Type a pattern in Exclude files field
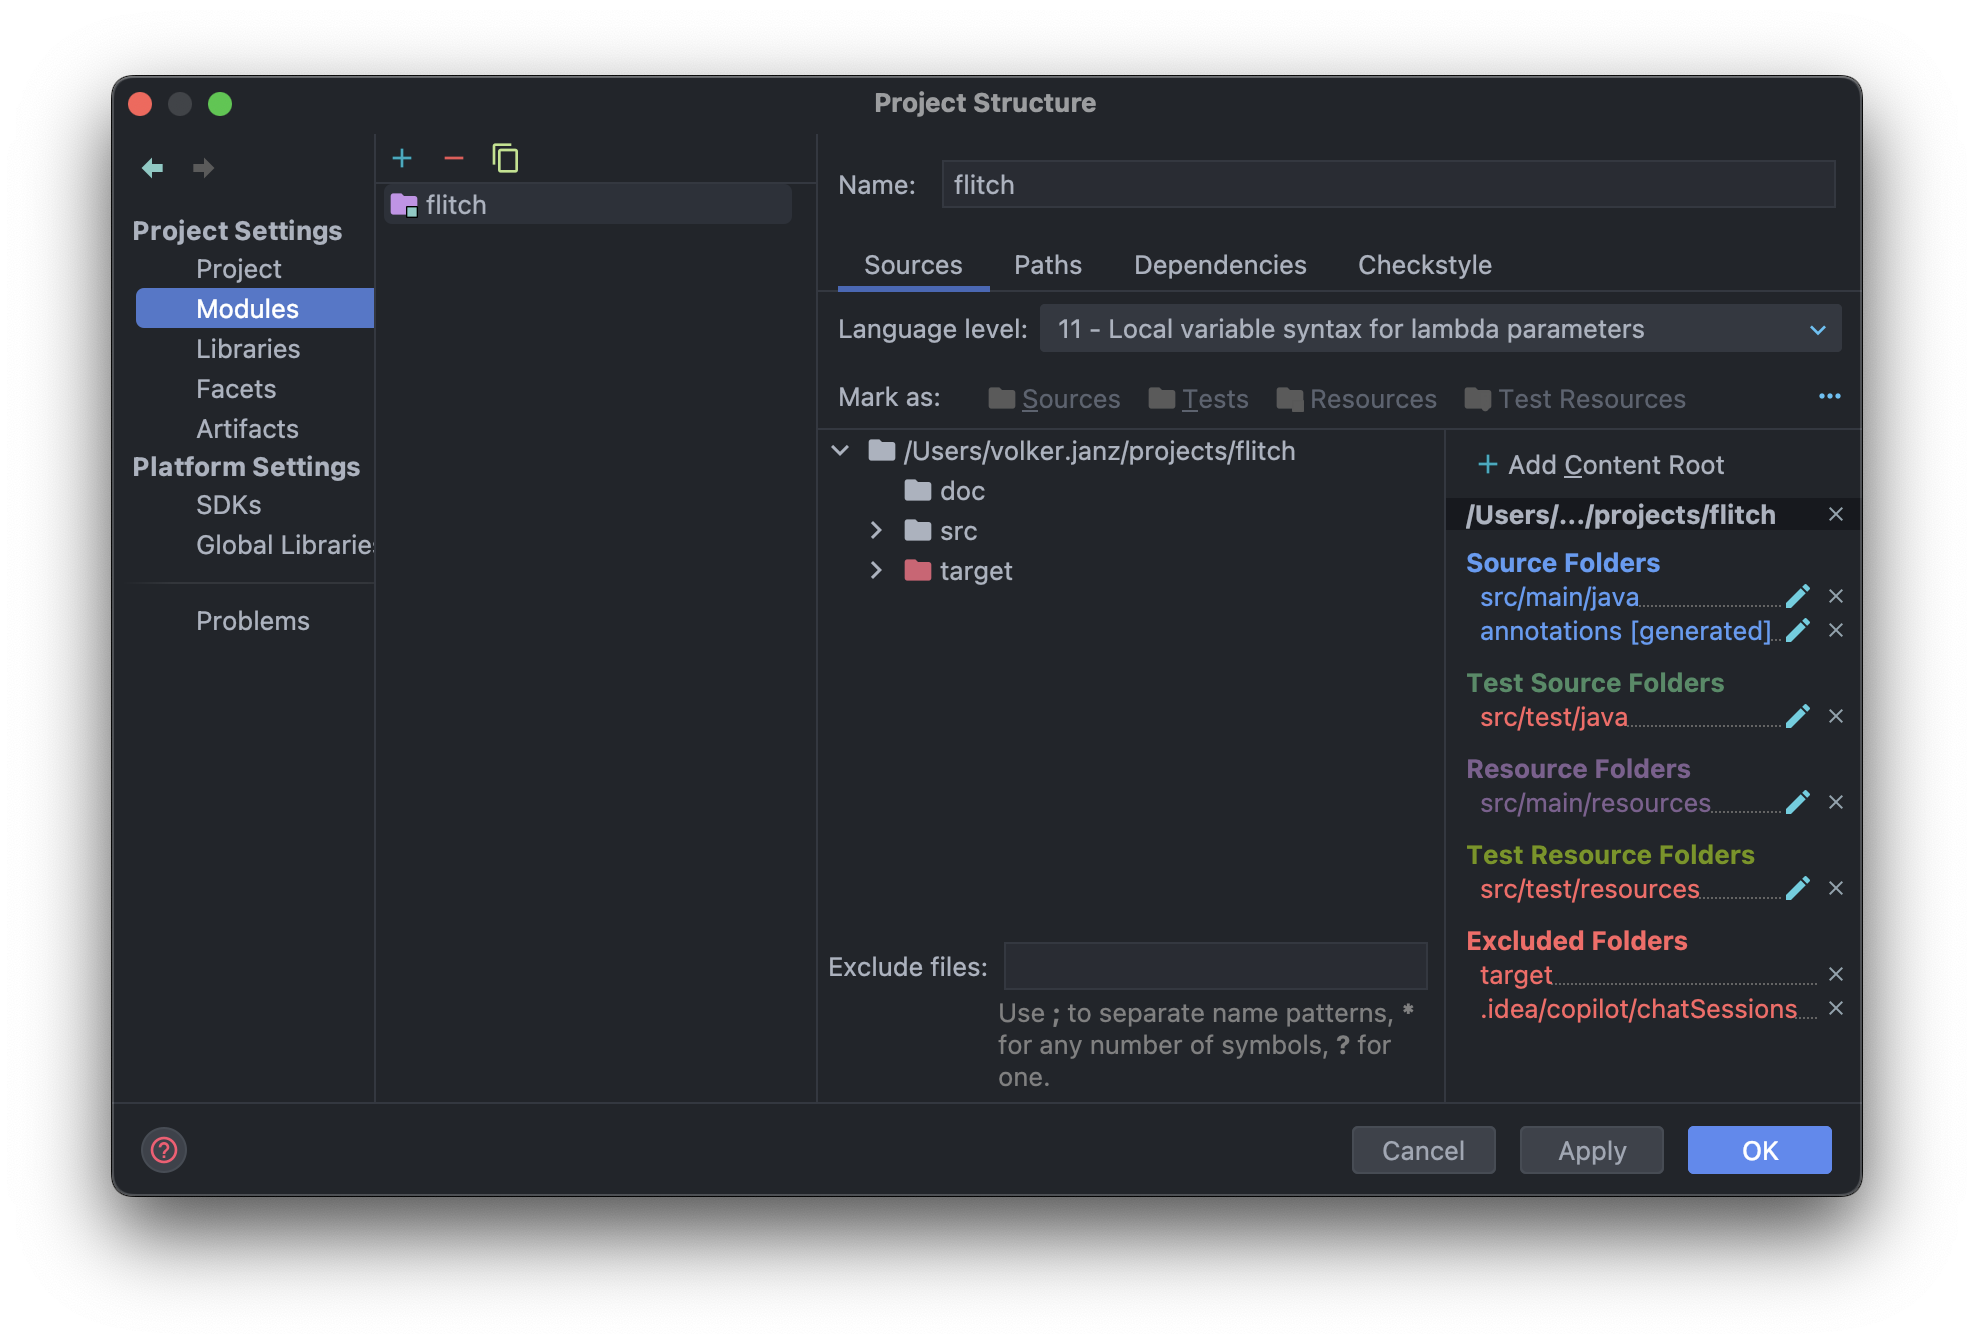 coord(1214,966)
